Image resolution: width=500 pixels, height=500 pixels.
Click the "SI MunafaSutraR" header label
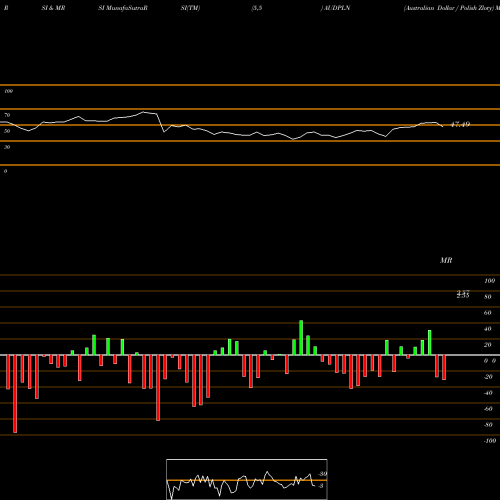[123, 8]
